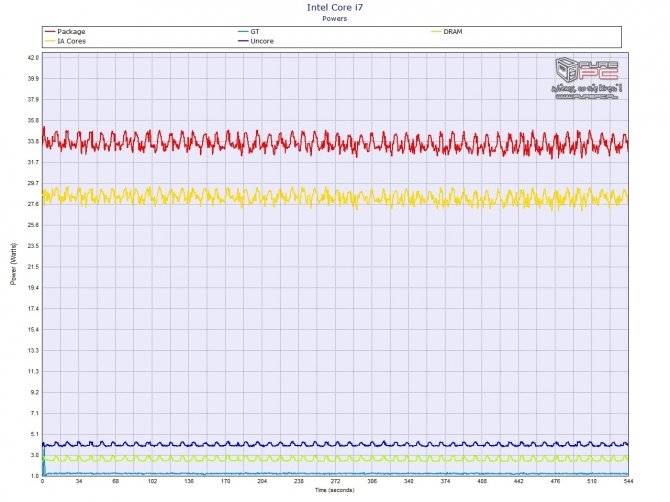Click the 13.3 y-axis value
Viewport: 670px width, 502px height.
click(34, 351)
